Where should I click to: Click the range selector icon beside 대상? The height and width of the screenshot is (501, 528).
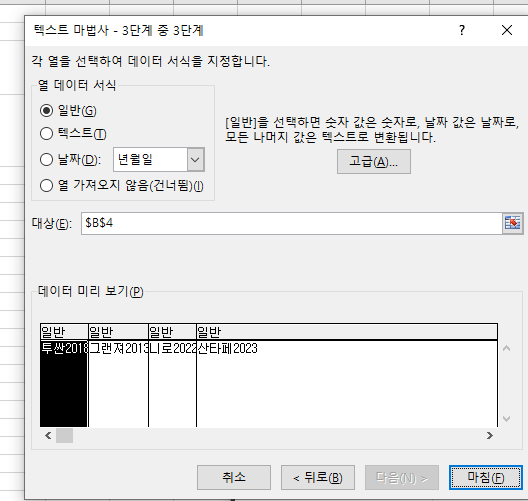tap(513, 223)
